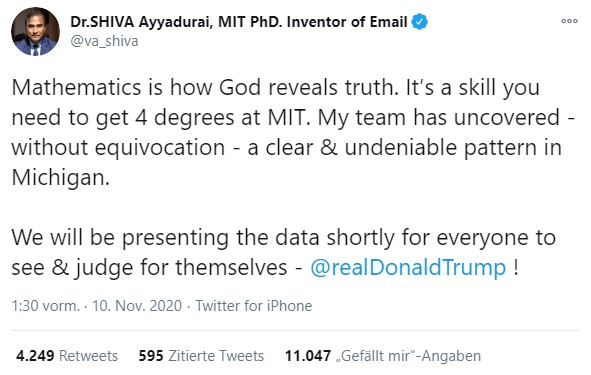Click the @va_shiva handle
Viewport: 591px width, 375px height.
click(x=104, y=41)
